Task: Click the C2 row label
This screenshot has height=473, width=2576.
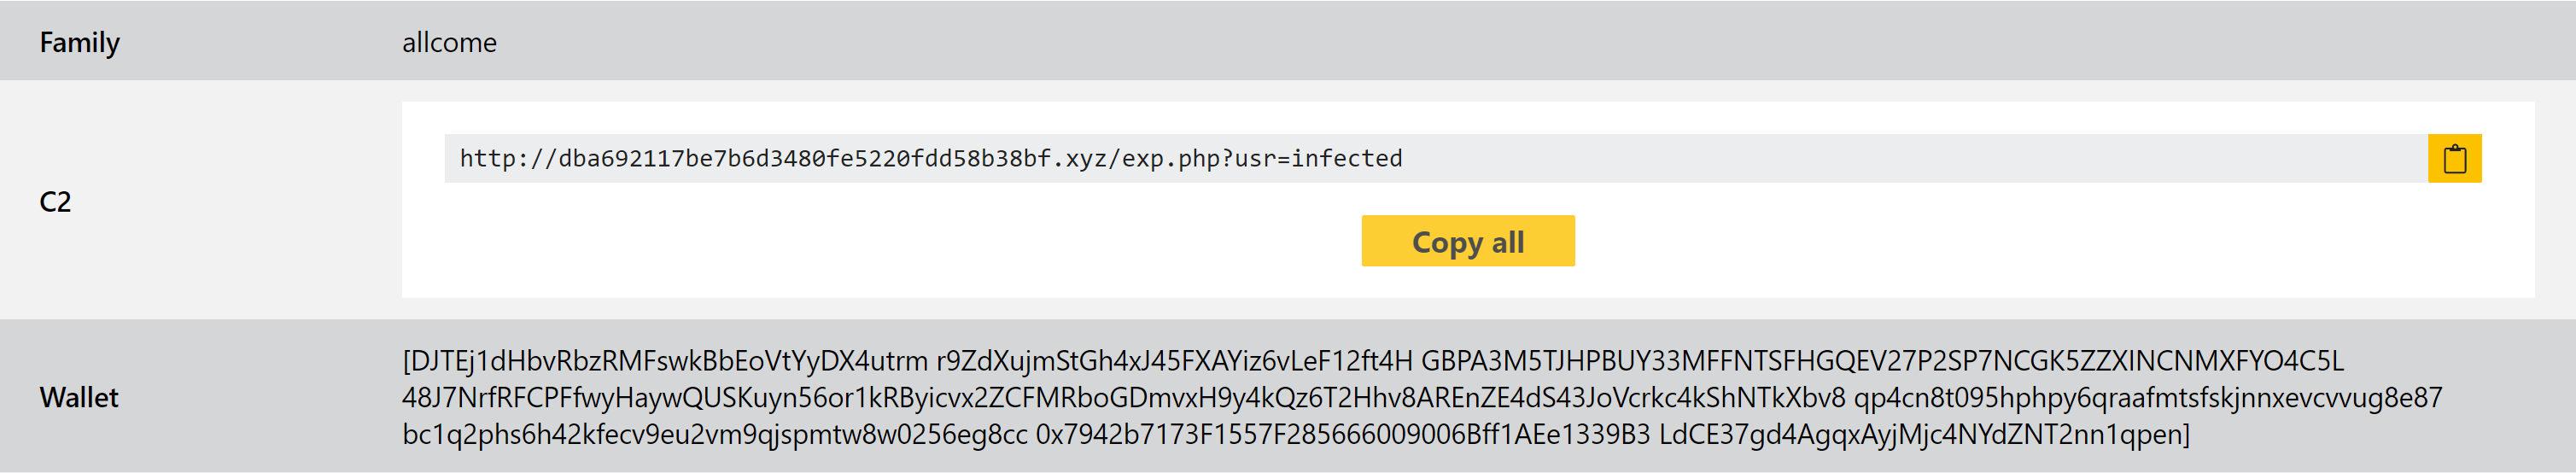Action: click(x=55, y=202)
